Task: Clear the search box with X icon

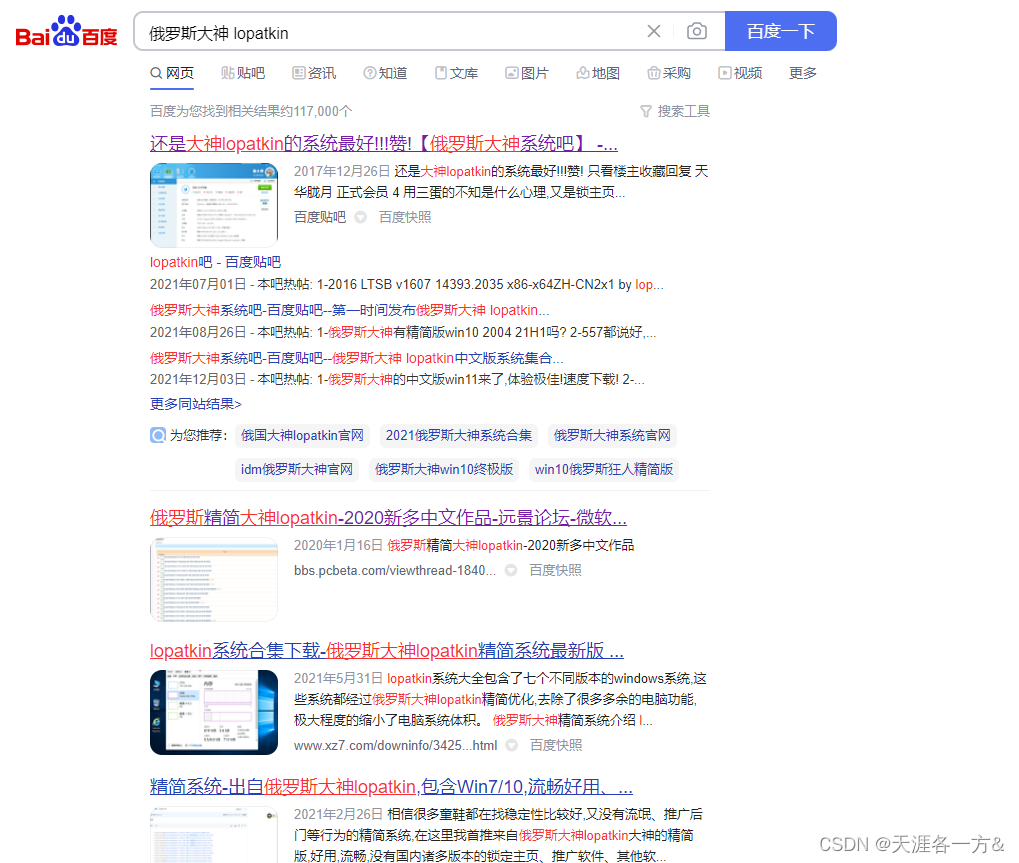Action: (x=654, y=31)
